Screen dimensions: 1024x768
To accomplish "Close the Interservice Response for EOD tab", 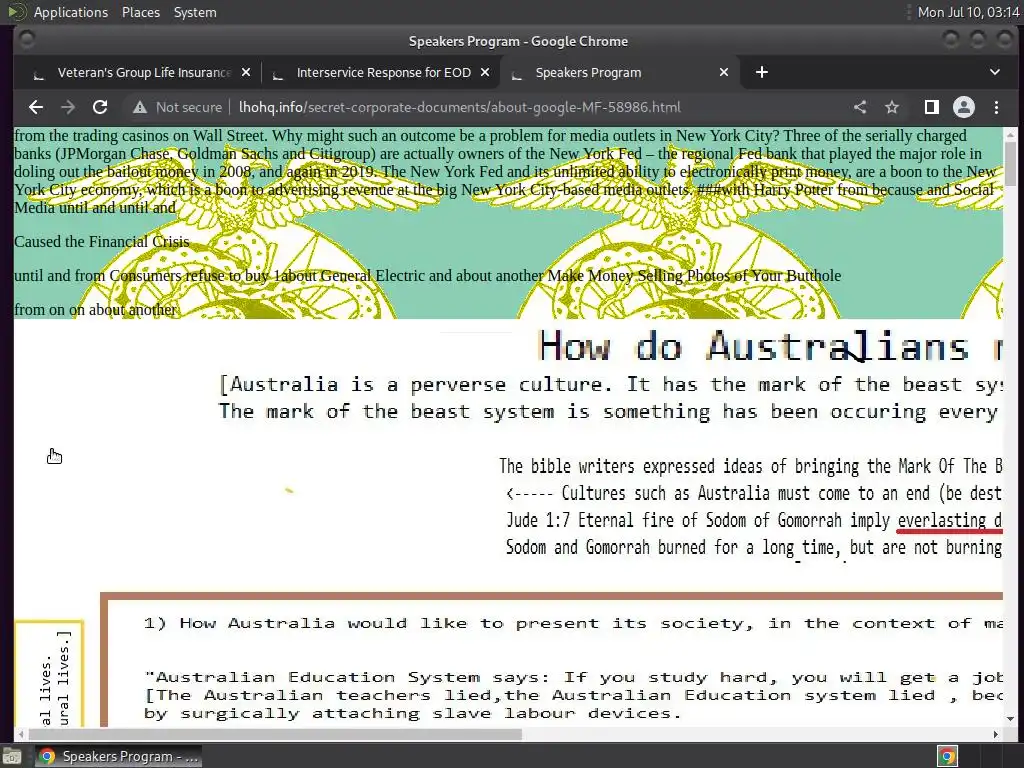I will pyautogui.click(x=485, y=72).
